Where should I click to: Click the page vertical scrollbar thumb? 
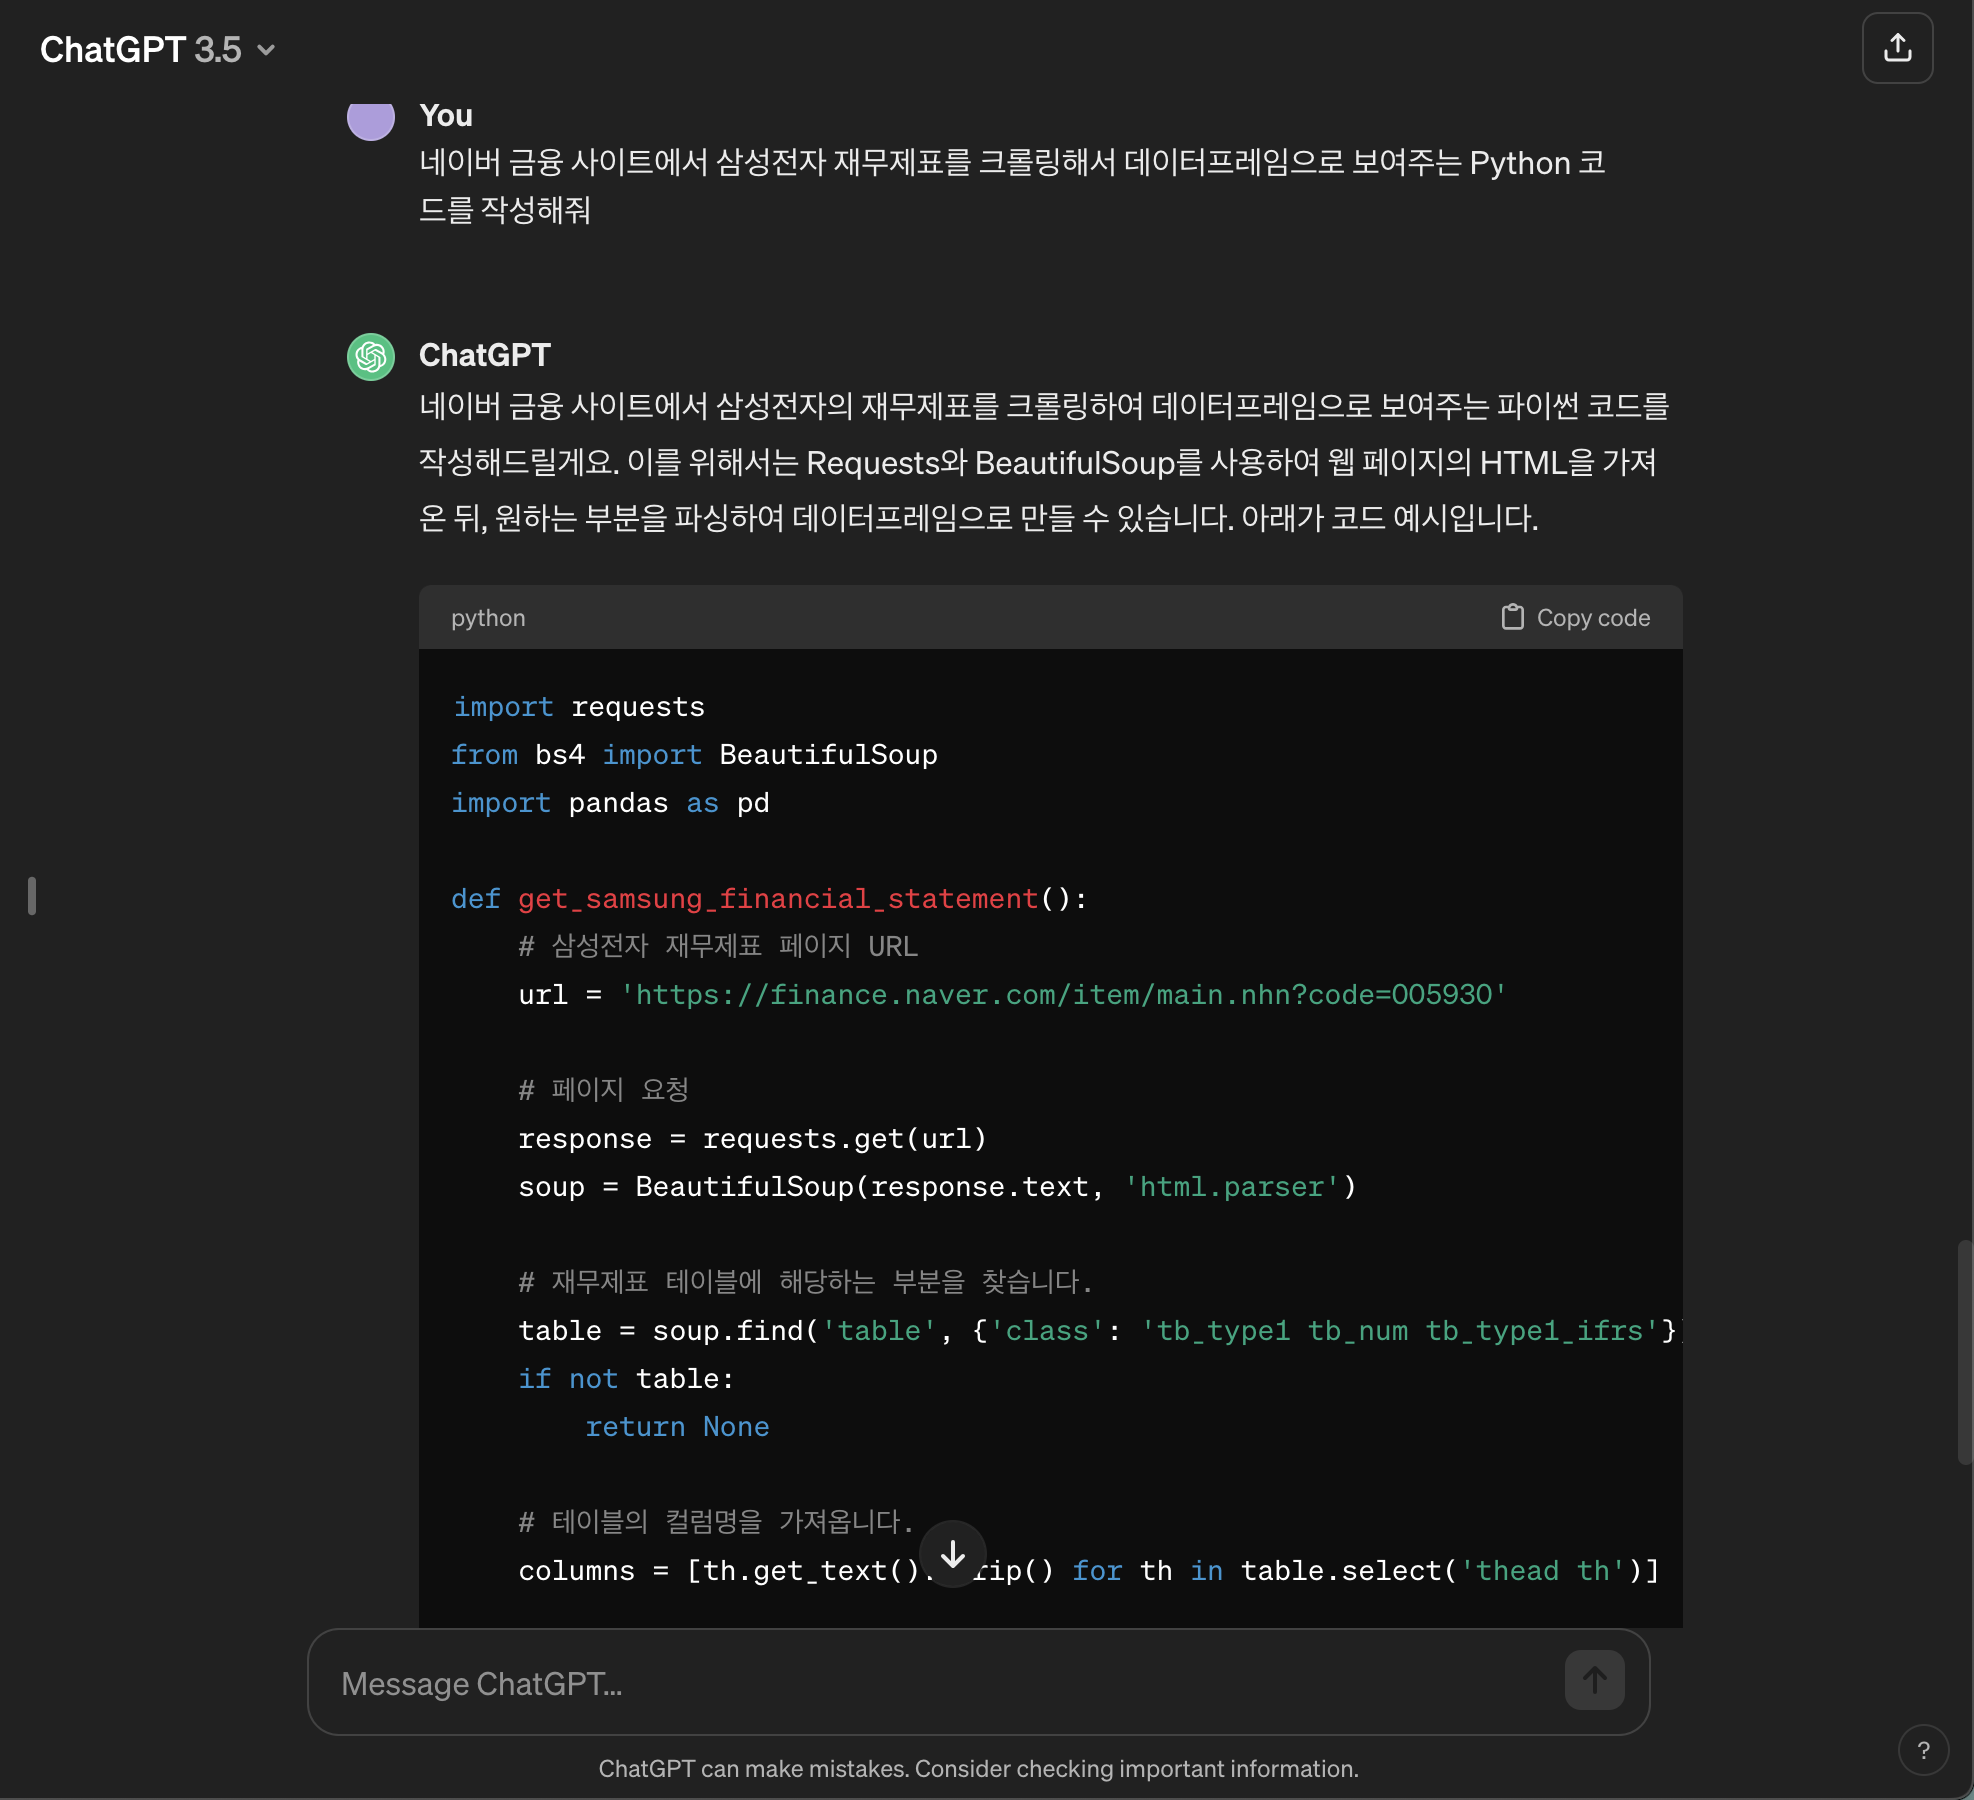tap(1964, 1352)
